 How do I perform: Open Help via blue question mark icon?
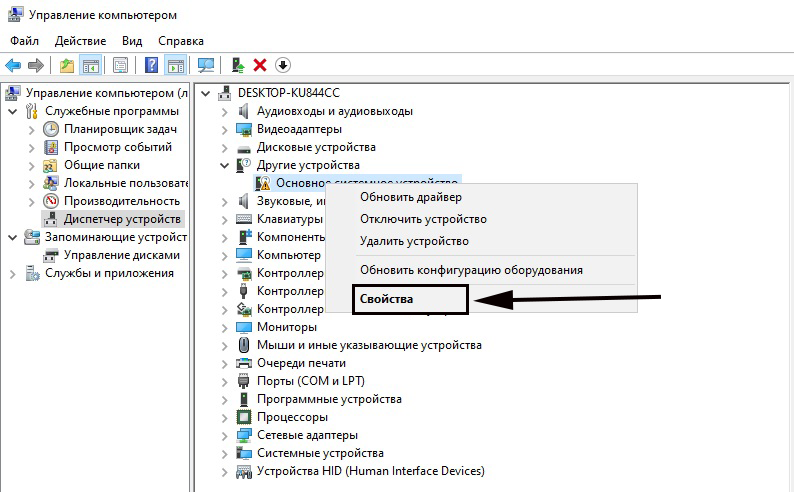pos(151,65)
